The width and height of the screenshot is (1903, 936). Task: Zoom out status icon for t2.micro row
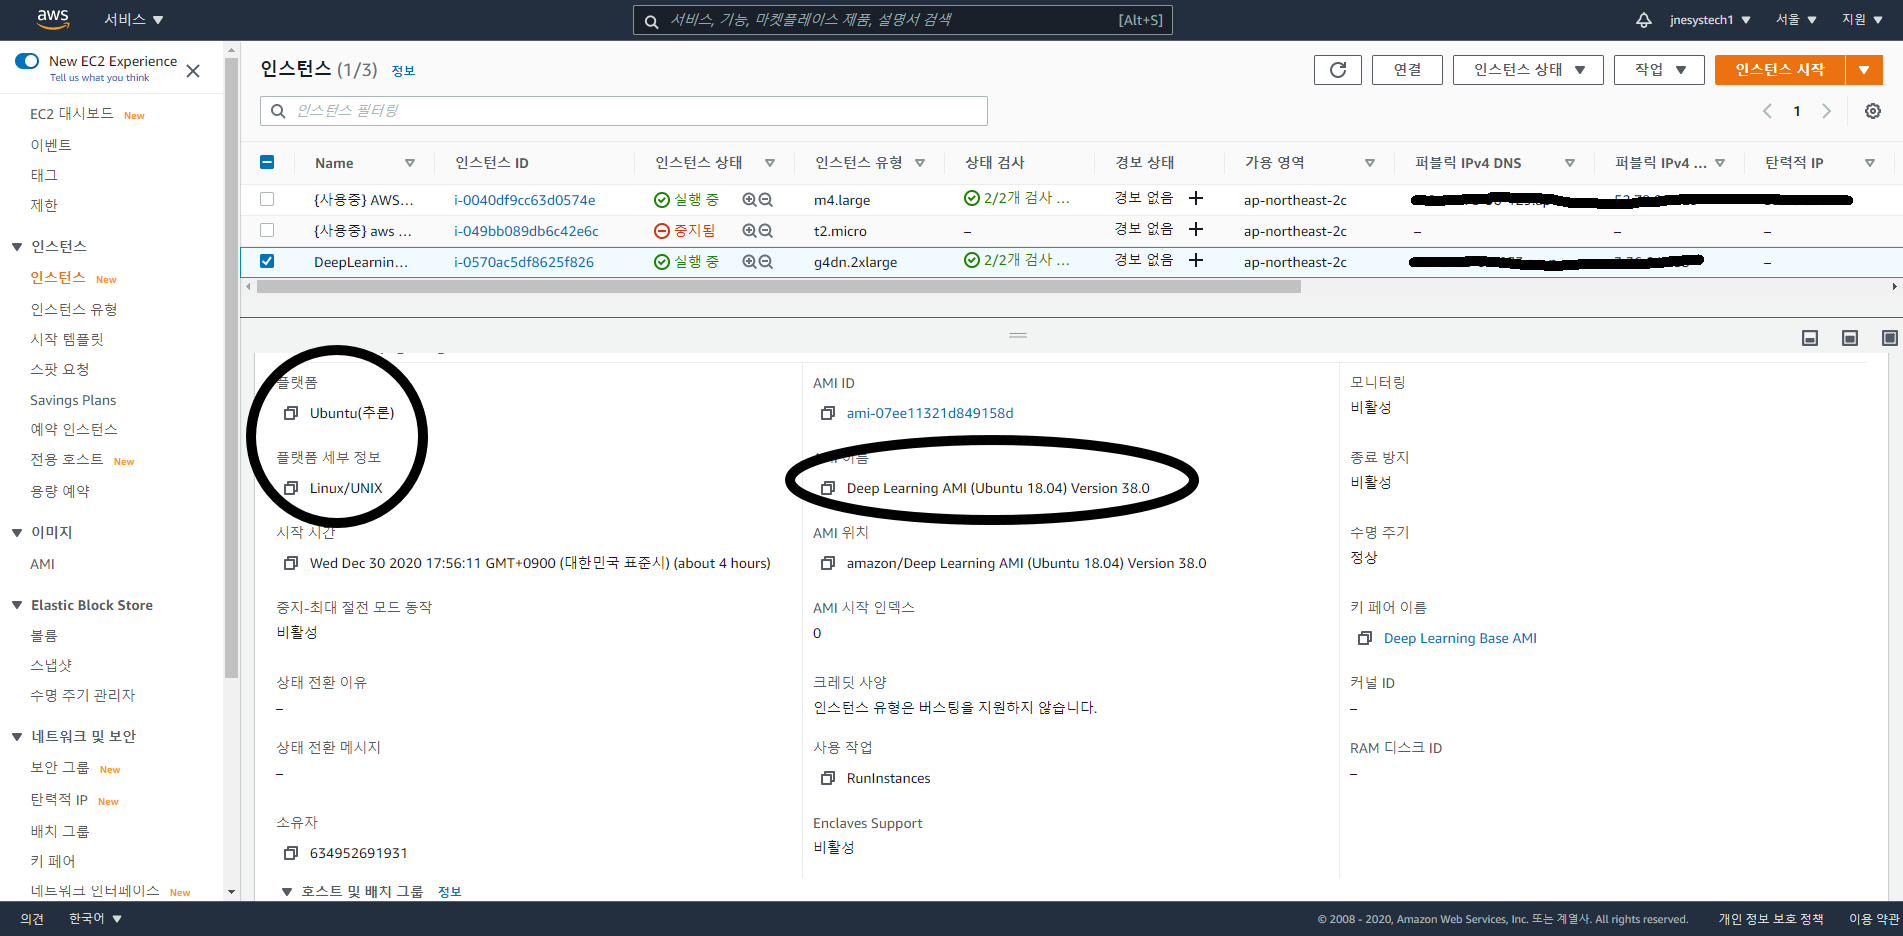click(x=766, y=231)
